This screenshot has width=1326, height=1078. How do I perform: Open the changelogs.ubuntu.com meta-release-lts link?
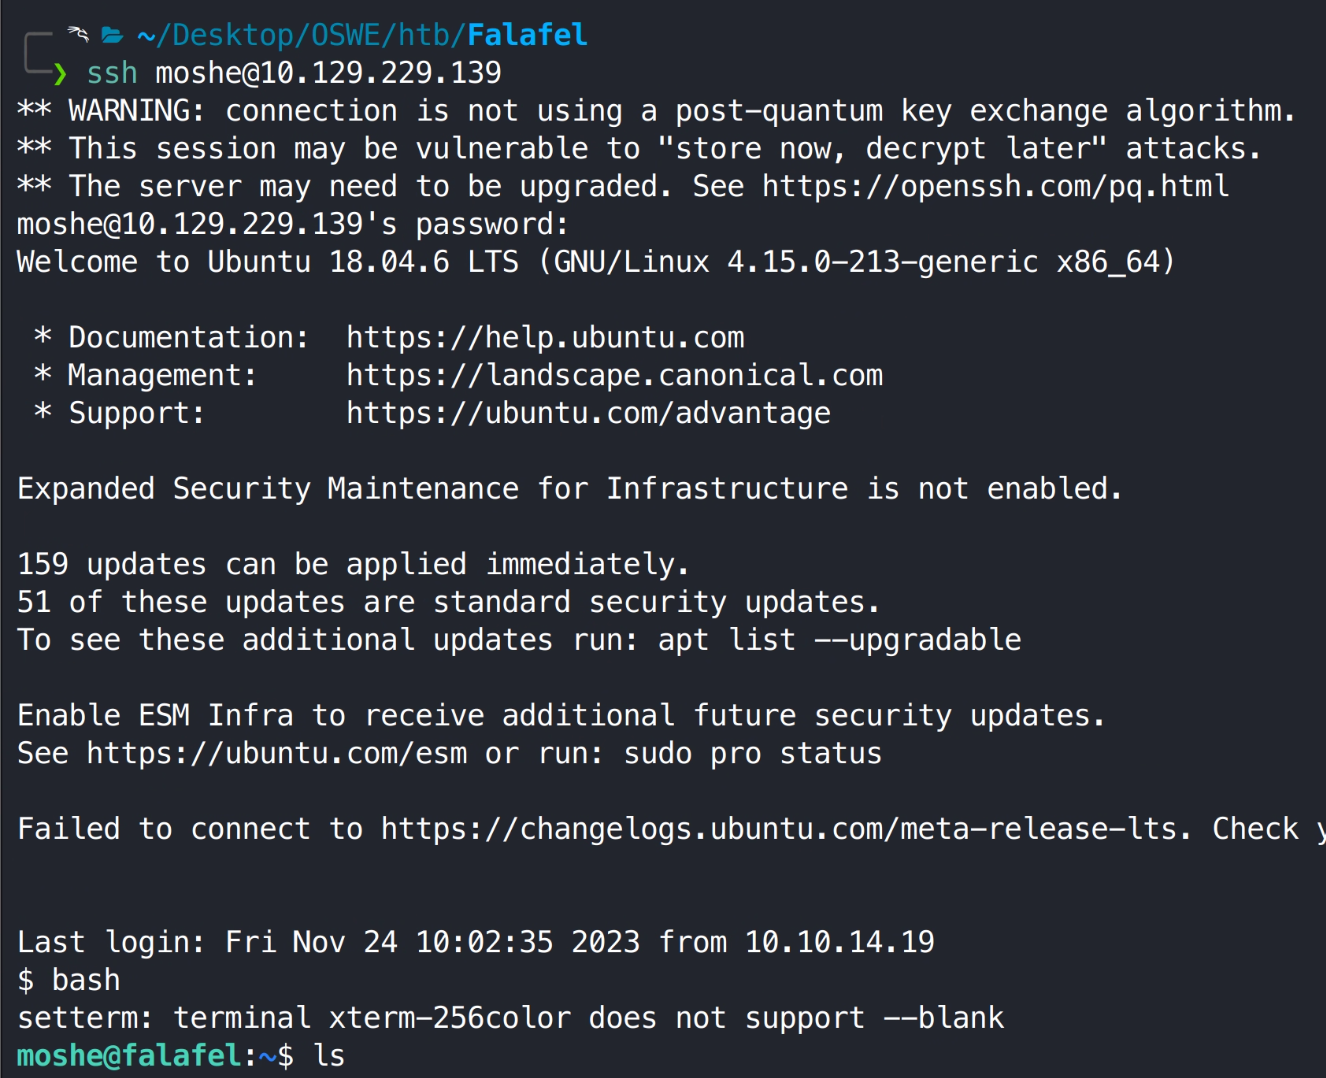pyautogui.click(x=784, y=829)
